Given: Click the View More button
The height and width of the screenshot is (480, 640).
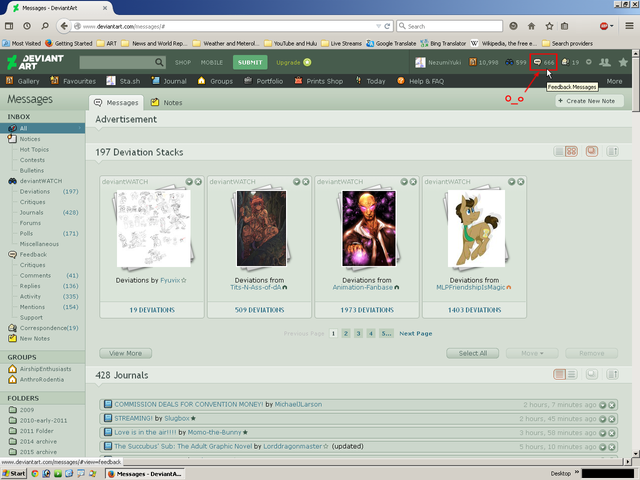Looking at the screenshot, I should pyautogui.click(x=126, y=353).
